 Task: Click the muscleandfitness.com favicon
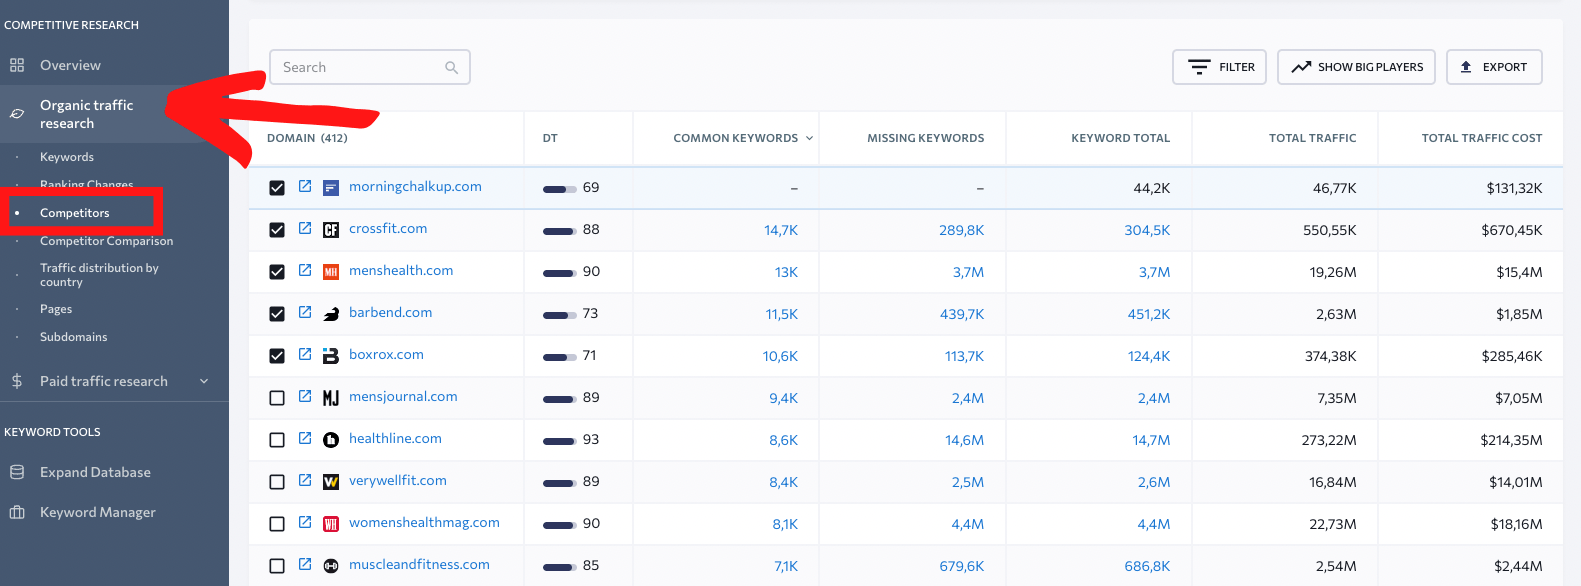331,566
